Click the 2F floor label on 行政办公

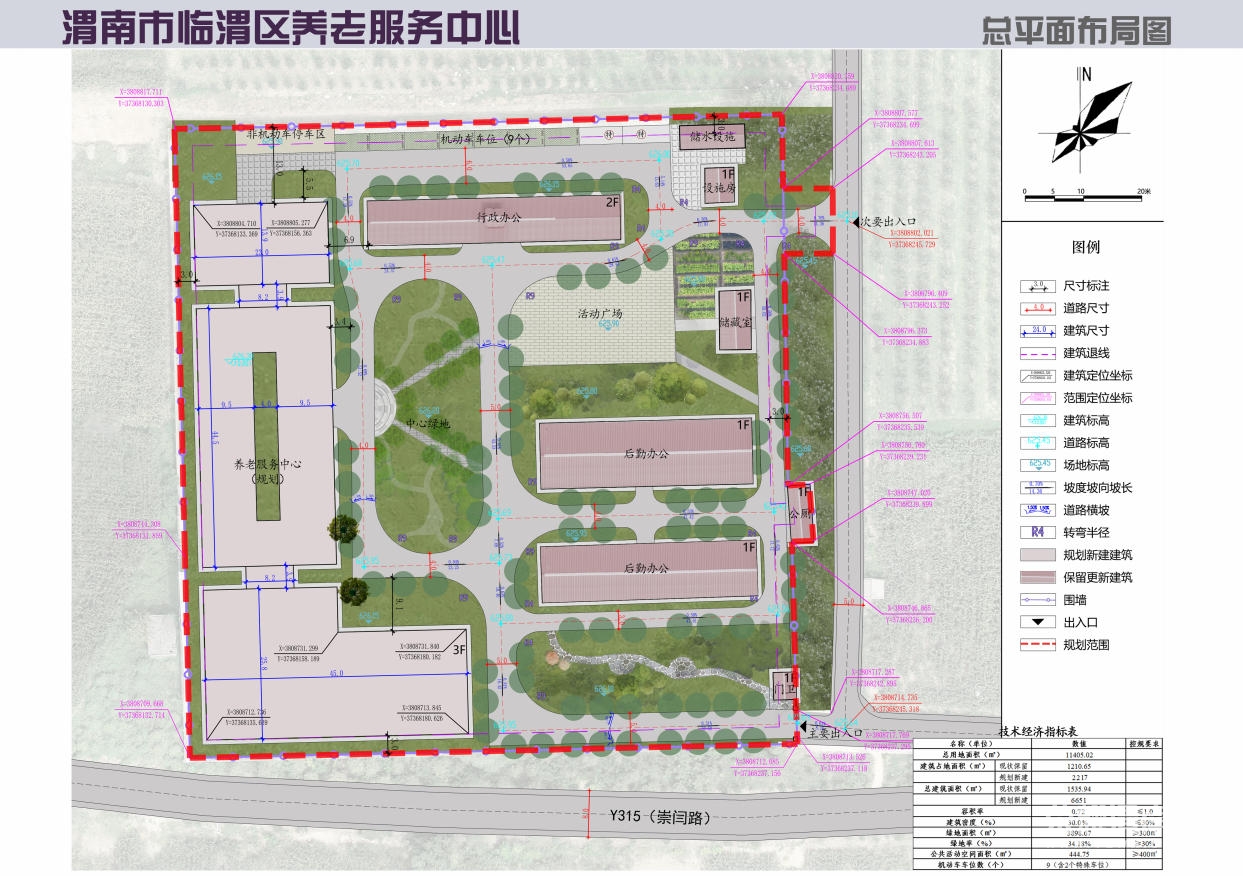(x=613, y=204)
